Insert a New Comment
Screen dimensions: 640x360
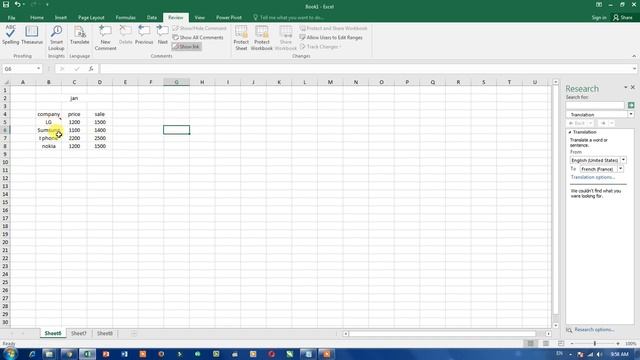(x=105, y=38)
